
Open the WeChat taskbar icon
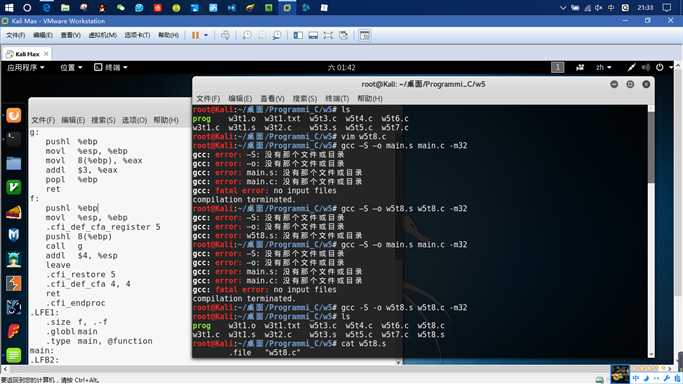point(121,7)
